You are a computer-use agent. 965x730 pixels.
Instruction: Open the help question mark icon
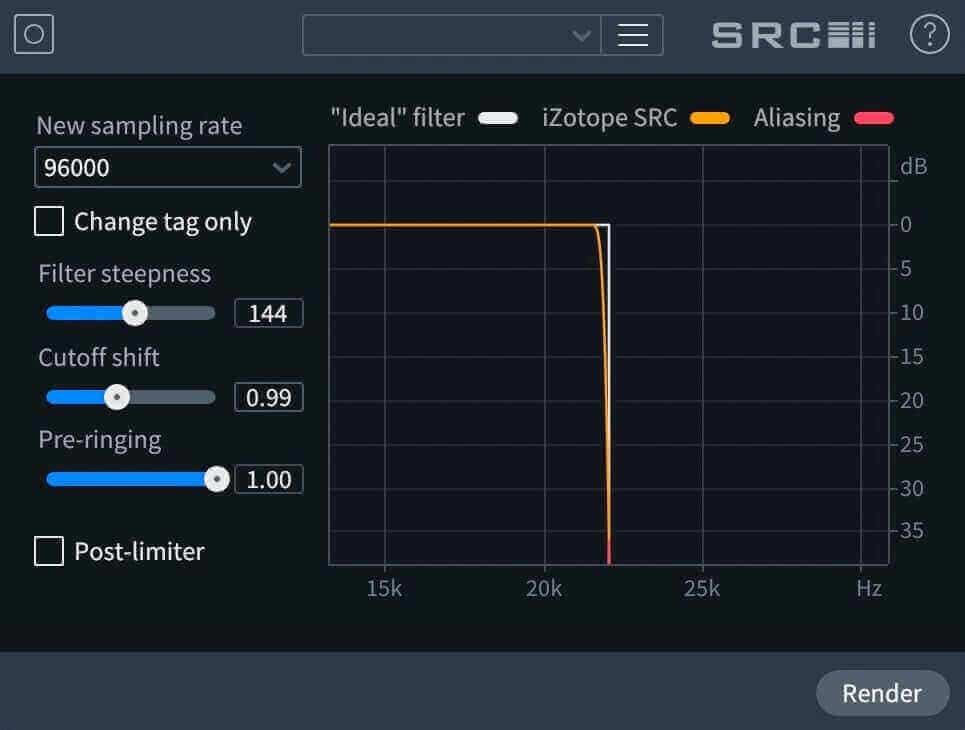click(x=929, y=34)
